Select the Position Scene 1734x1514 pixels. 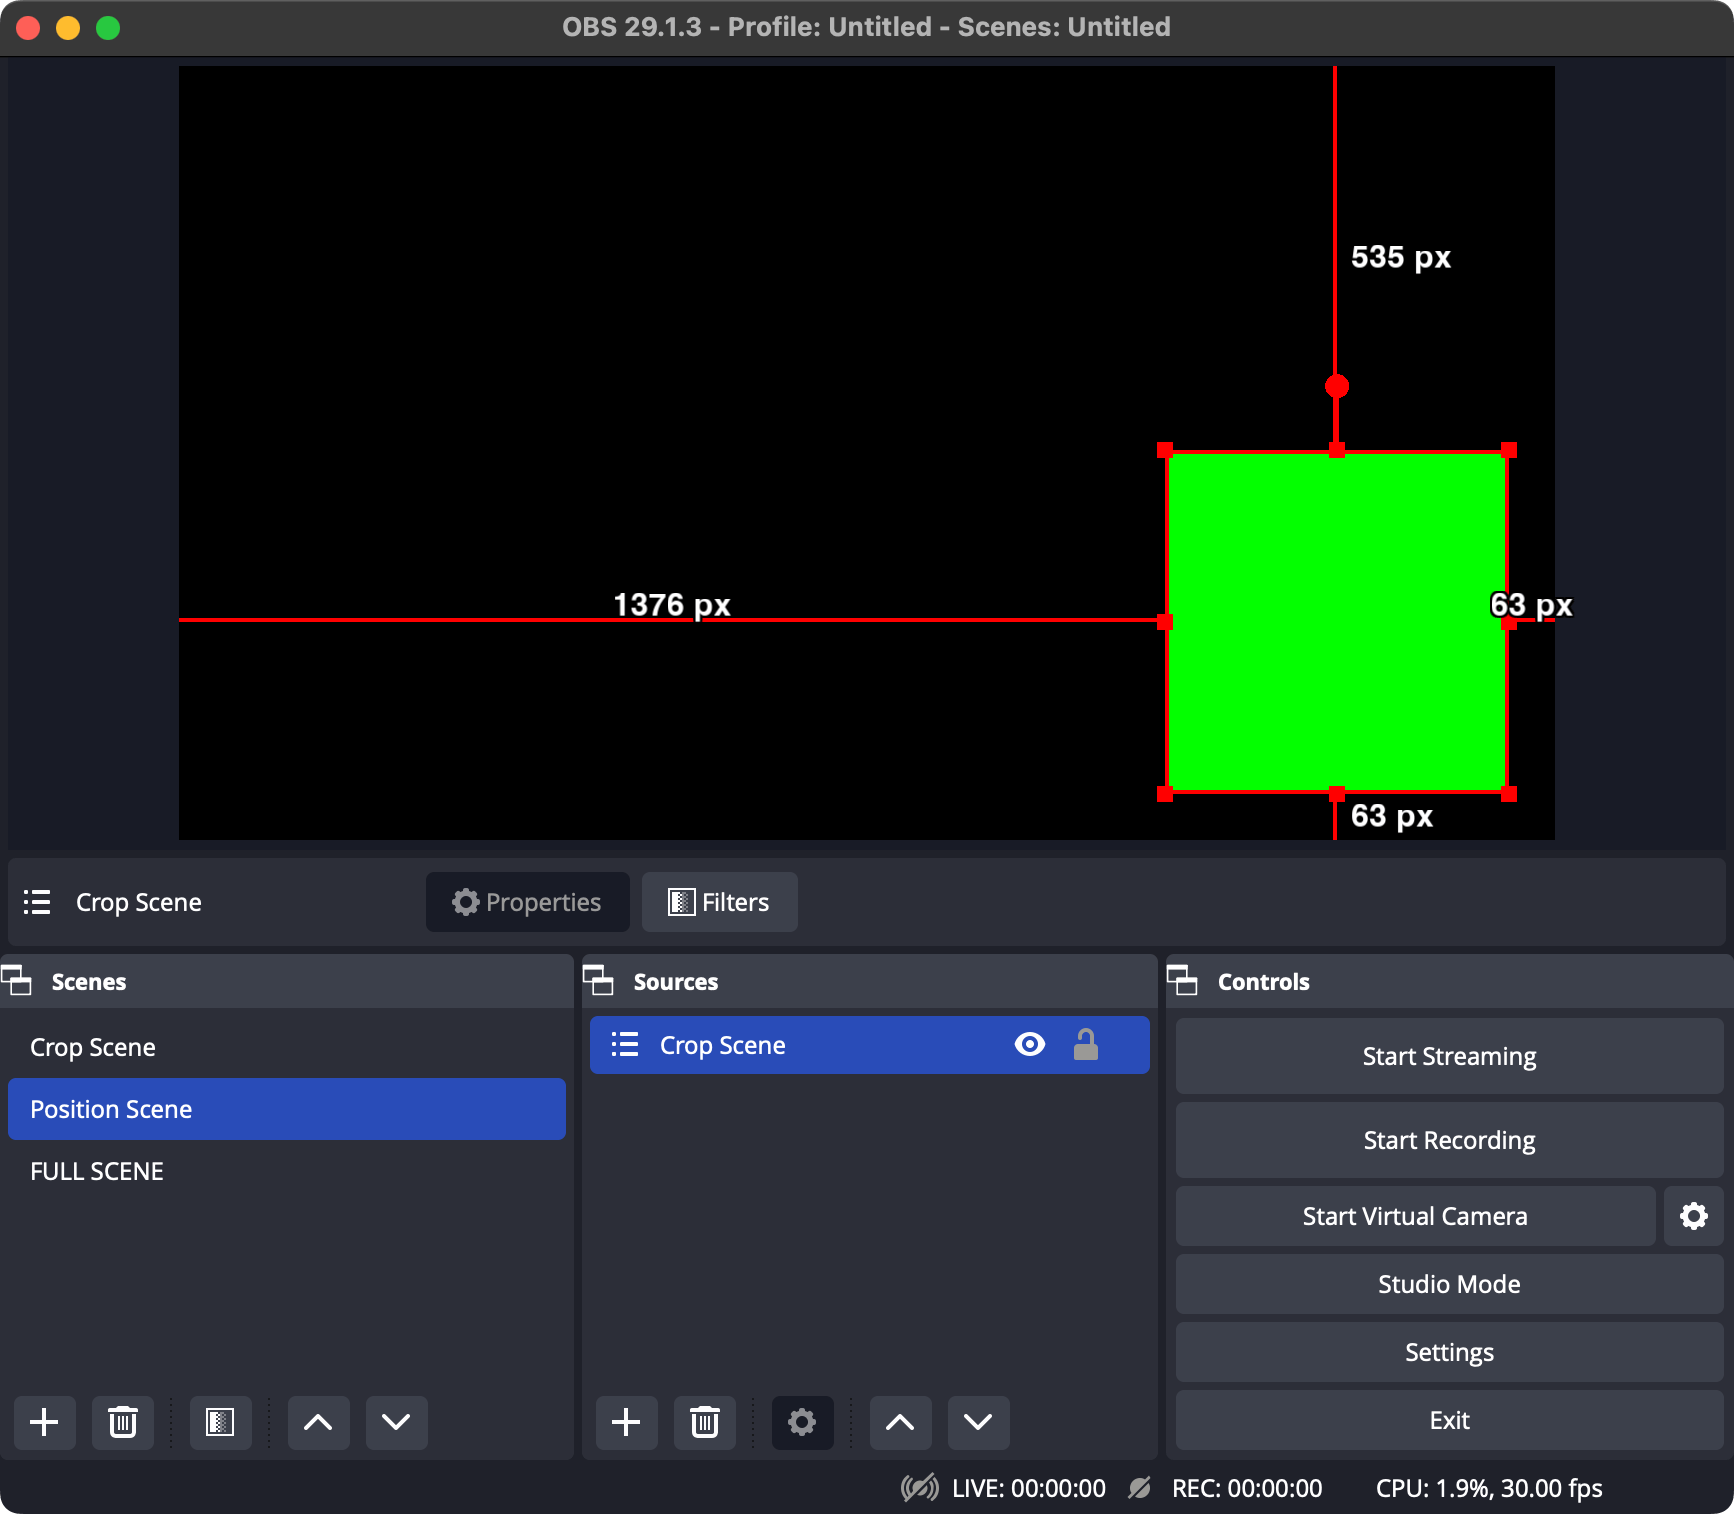click(111, 1109)
